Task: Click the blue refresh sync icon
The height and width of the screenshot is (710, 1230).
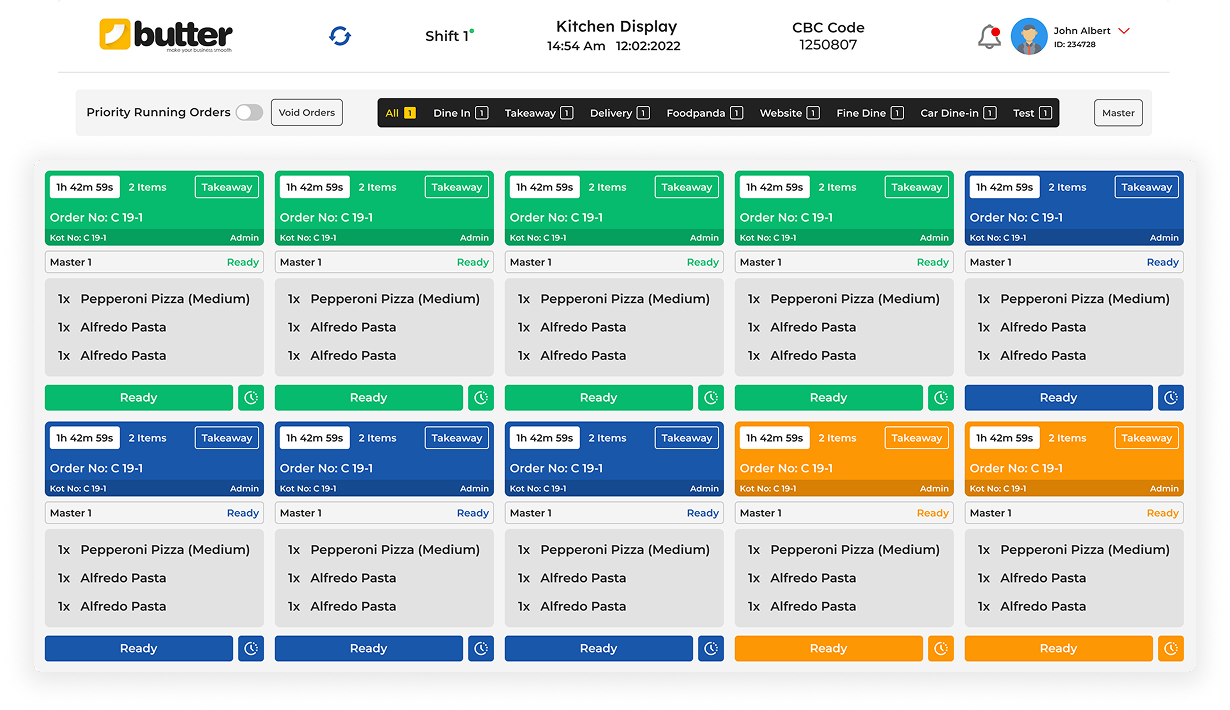Action: 340,36
